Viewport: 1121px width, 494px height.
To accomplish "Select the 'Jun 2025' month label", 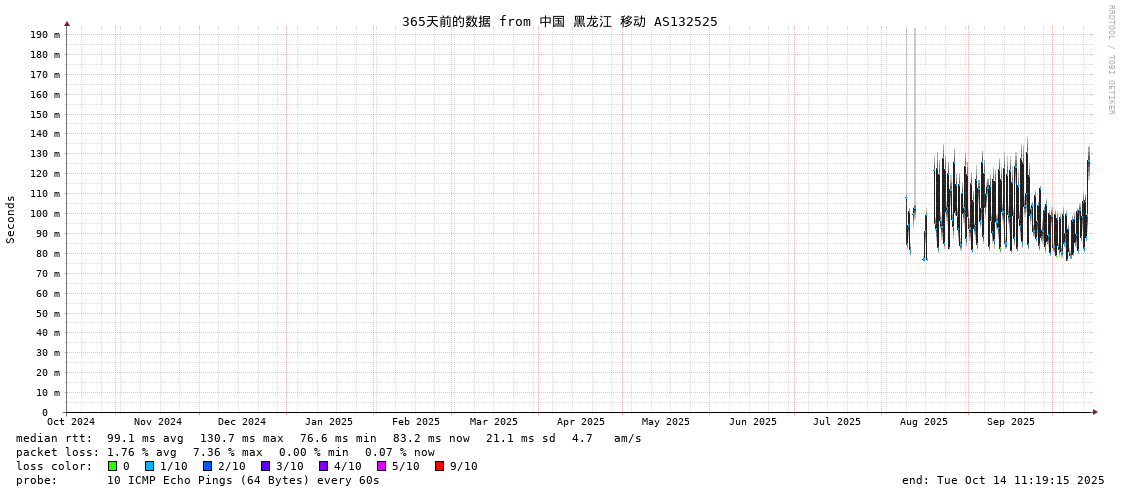I will 753,422.
